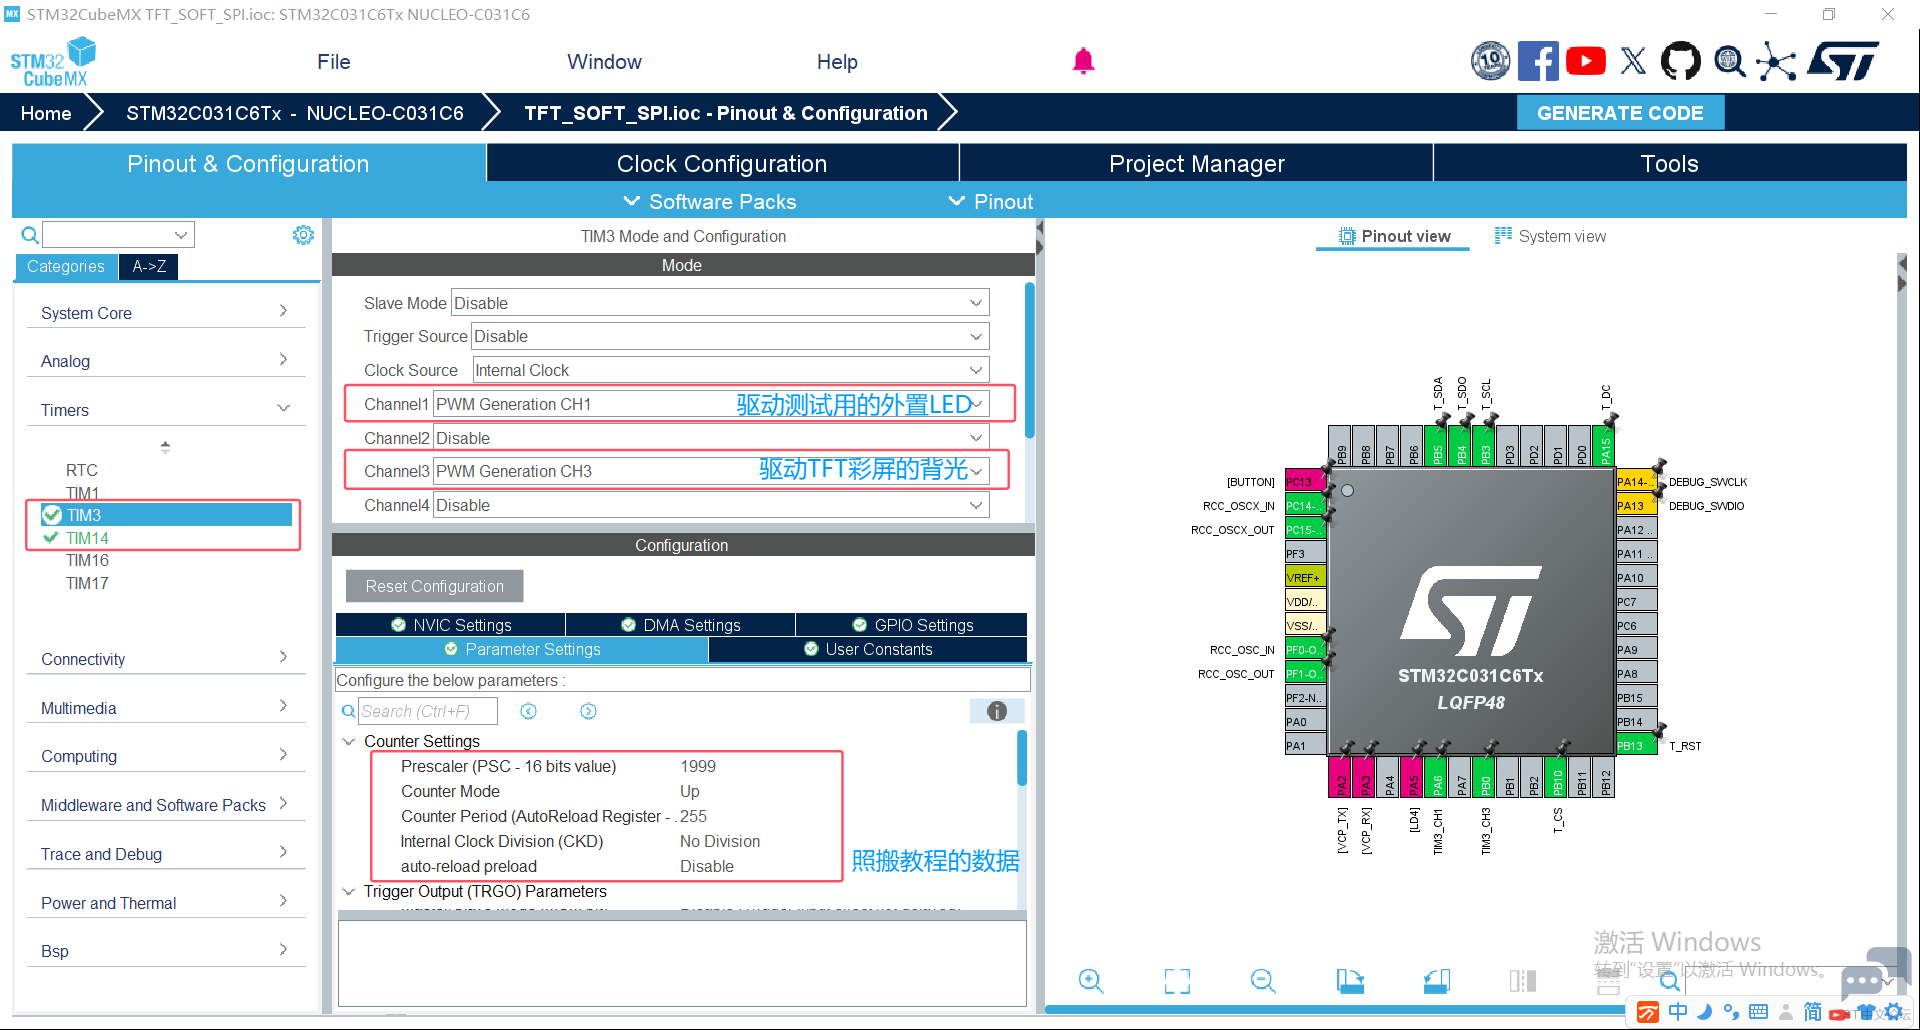Open the Help menu
1920x1030 pixels.
[837, 62]
